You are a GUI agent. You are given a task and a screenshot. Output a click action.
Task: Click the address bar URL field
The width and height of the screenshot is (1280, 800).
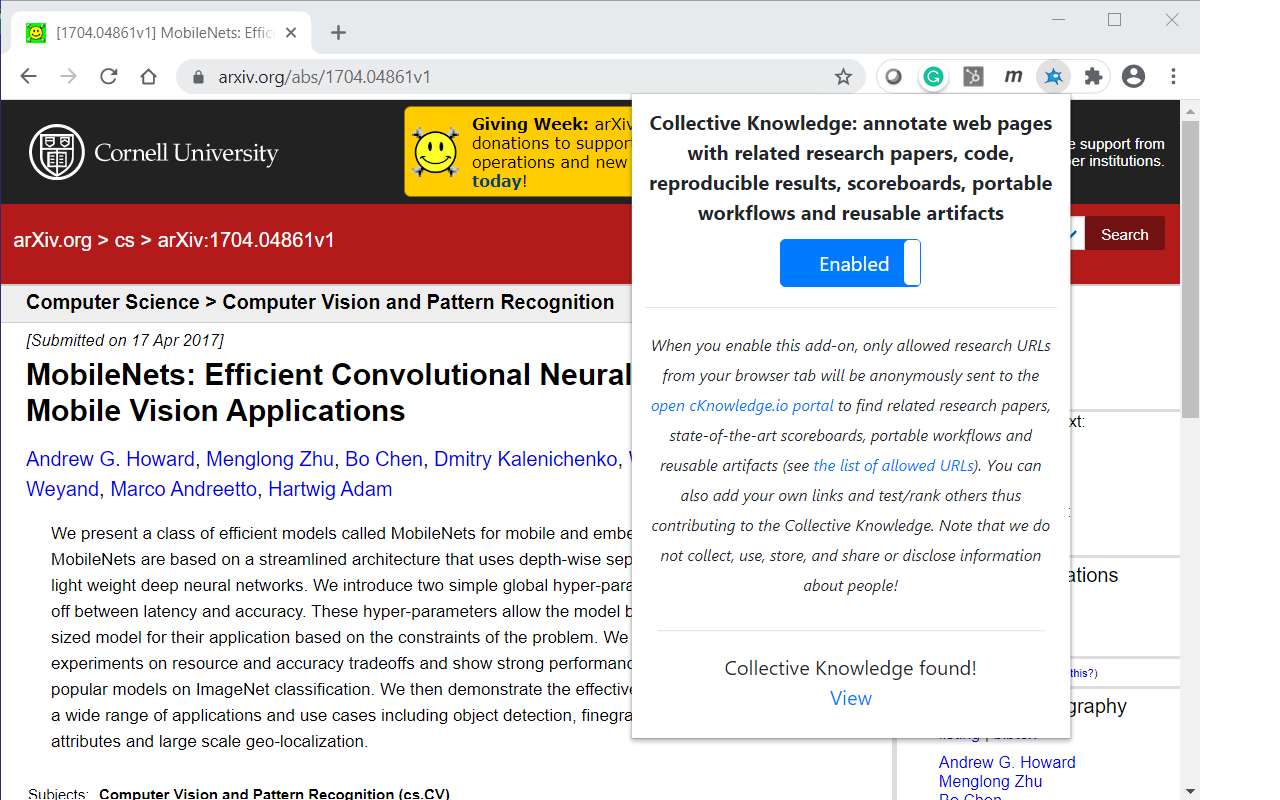pyautogui.click(x=520, y=77)
